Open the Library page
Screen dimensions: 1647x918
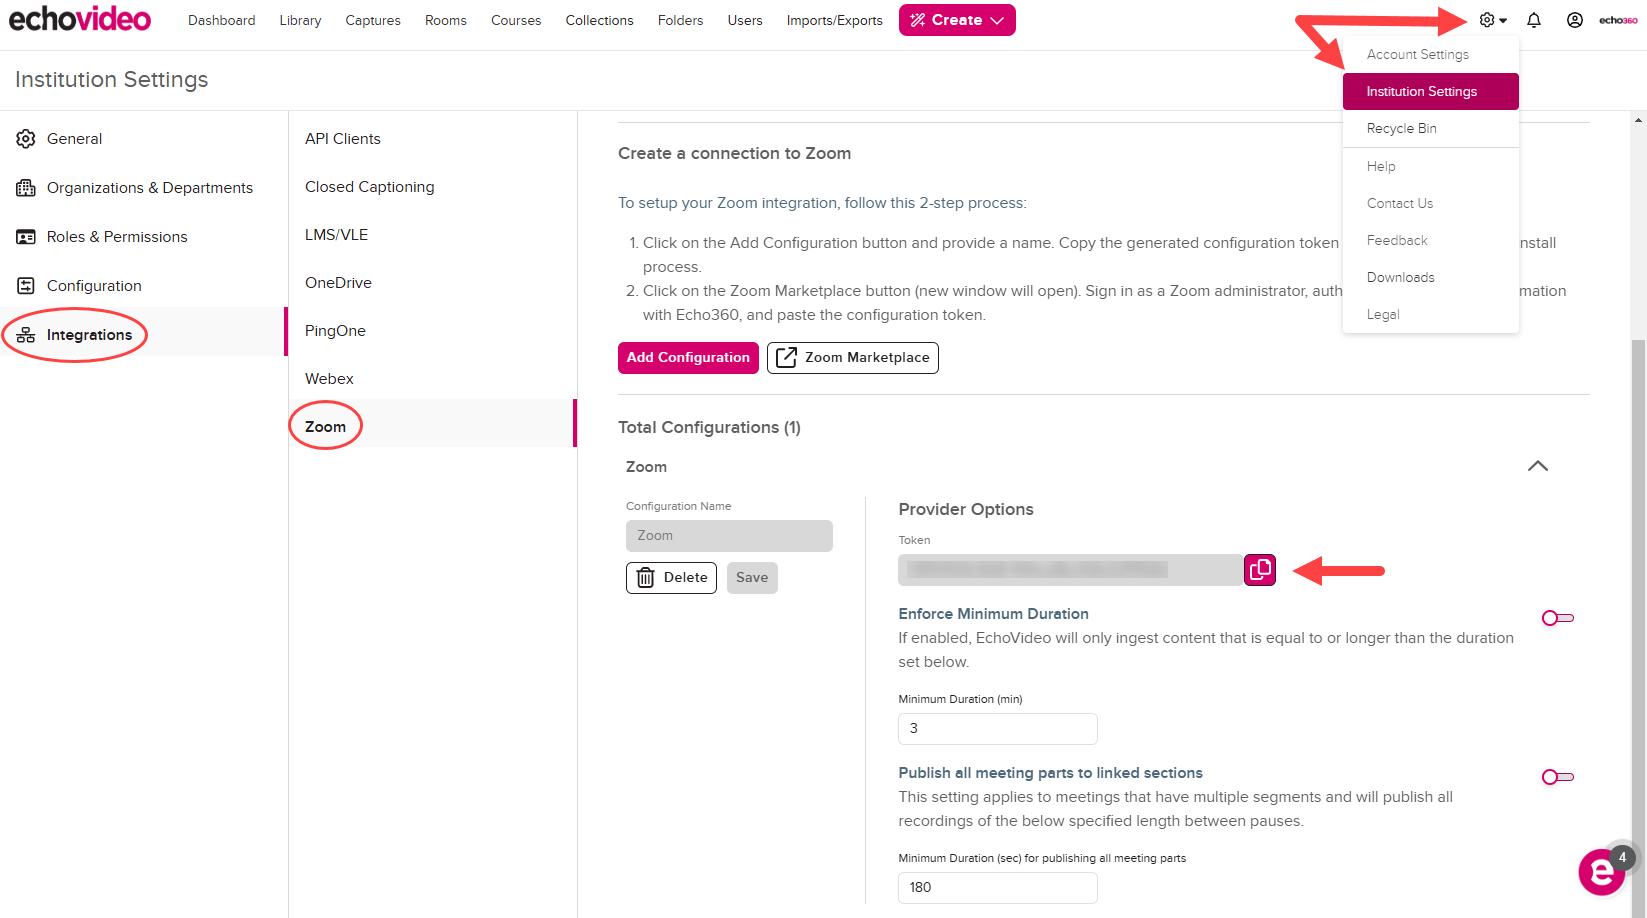(300, 20)
